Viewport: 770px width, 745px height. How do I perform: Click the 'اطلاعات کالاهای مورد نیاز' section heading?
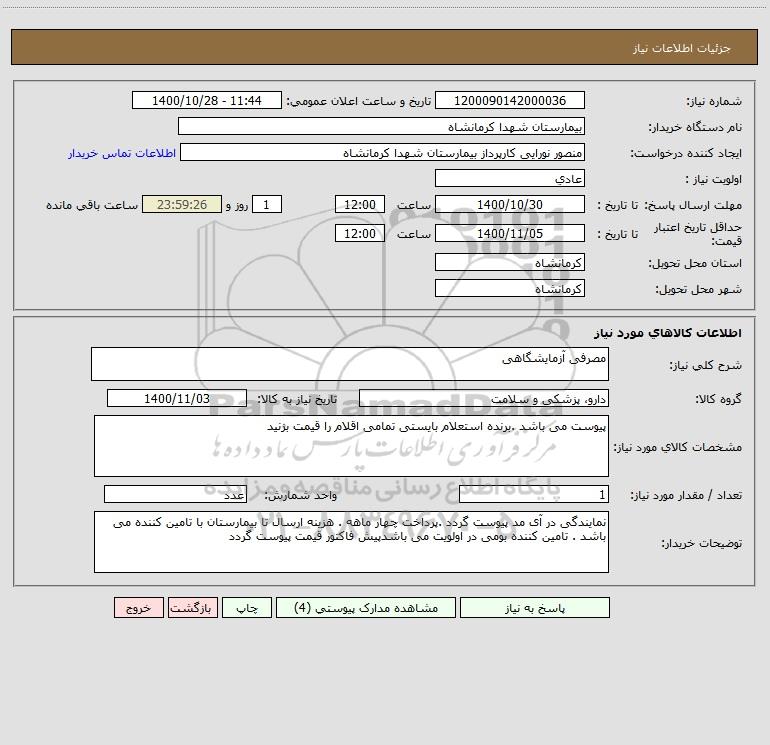point(668,333)
